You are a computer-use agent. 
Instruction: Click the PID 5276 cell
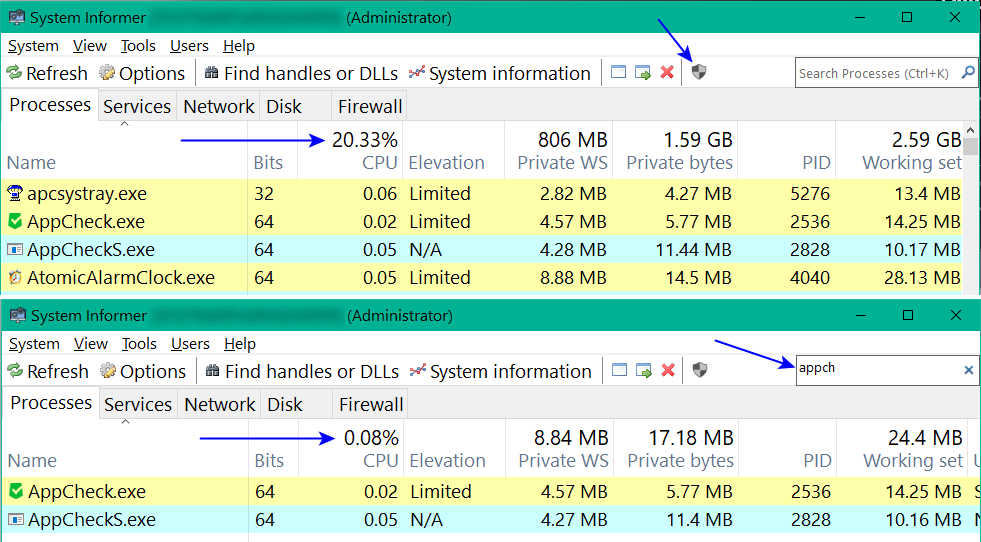tap(810, 193)
